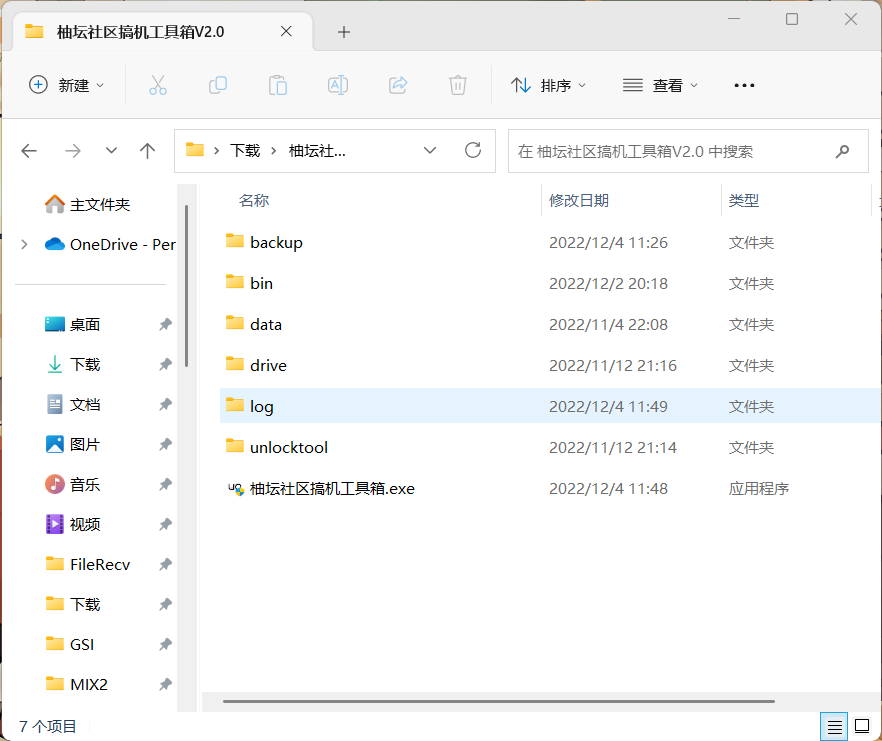The height and width of the screenshot is (741, 882).
Task: Switch to details view layout
Action: pyautogui.click(x=833, y=726)
